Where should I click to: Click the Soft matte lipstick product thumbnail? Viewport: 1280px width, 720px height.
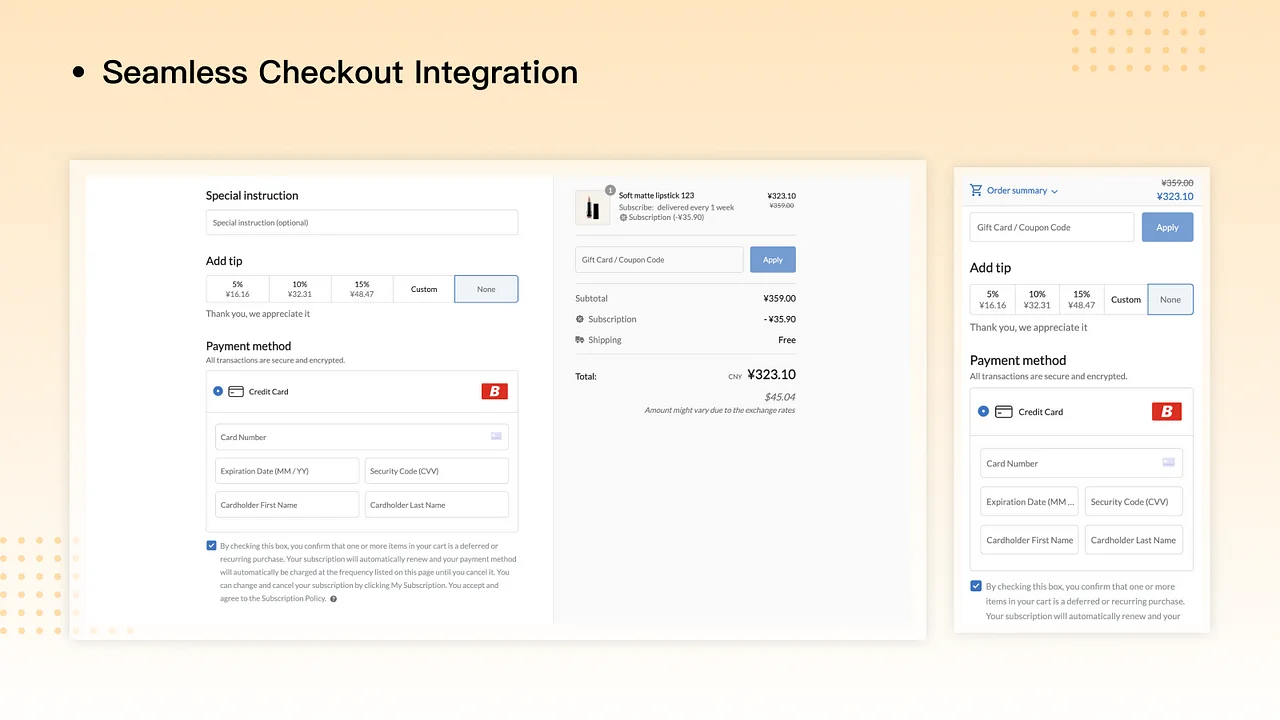pos(592,207)
